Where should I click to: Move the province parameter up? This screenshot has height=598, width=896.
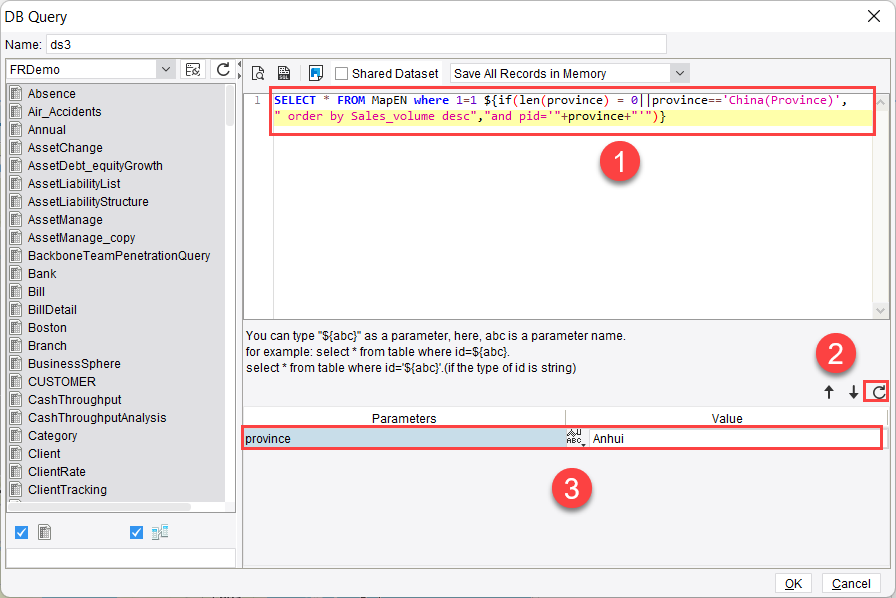828,391
